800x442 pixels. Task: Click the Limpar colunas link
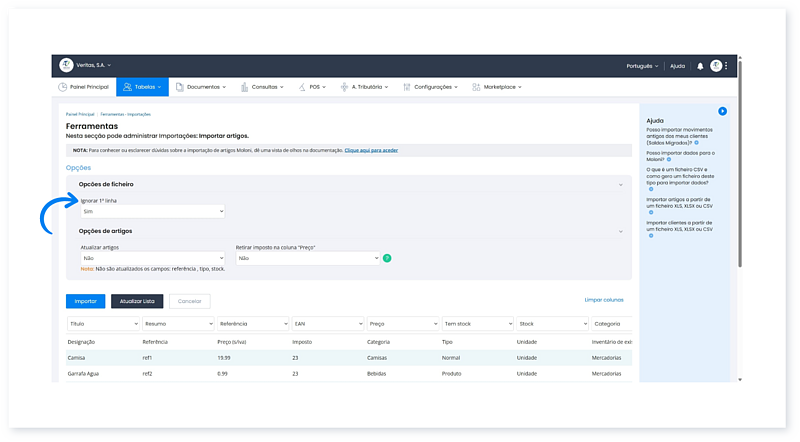(x=603, y=300)
